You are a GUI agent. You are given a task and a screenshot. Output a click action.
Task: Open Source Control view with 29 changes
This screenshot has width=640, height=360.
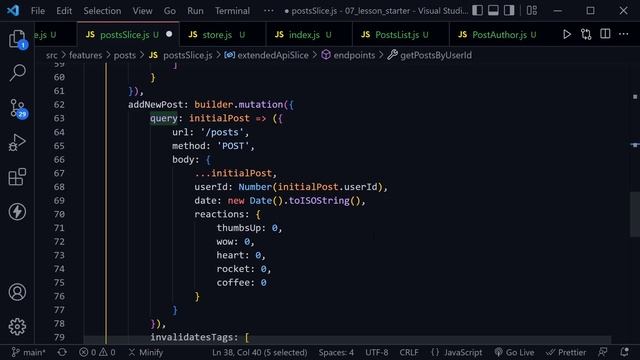point(17,109)
